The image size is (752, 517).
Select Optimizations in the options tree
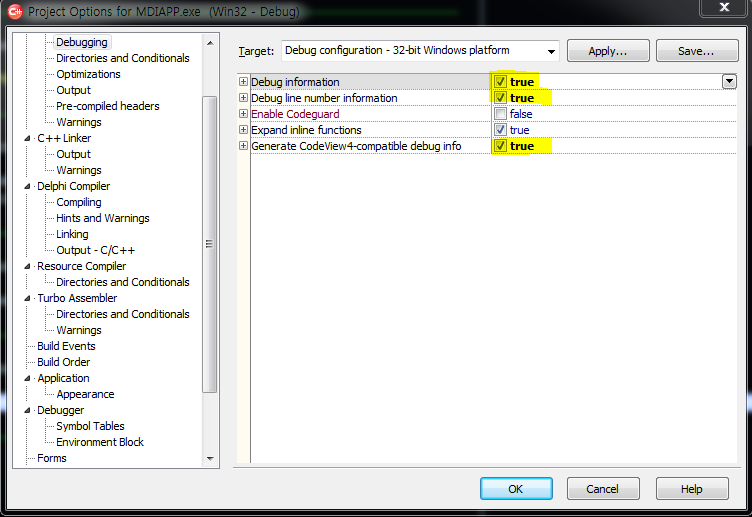88,74
